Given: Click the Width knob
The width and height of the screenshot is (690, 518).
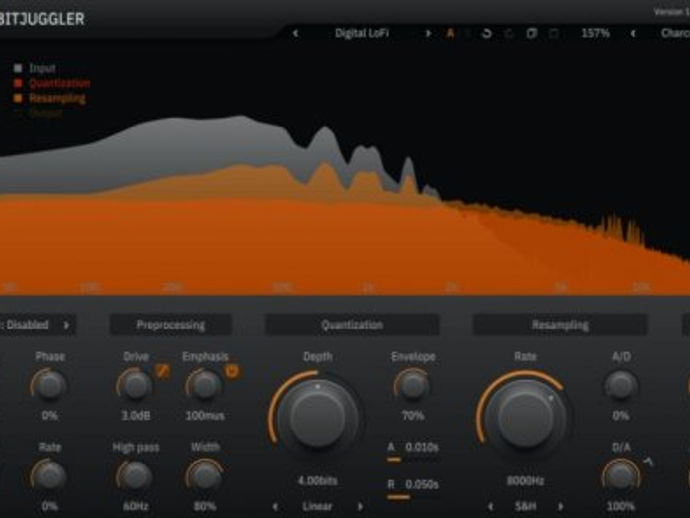Looking at the screenshot, I should coord(205,476).
